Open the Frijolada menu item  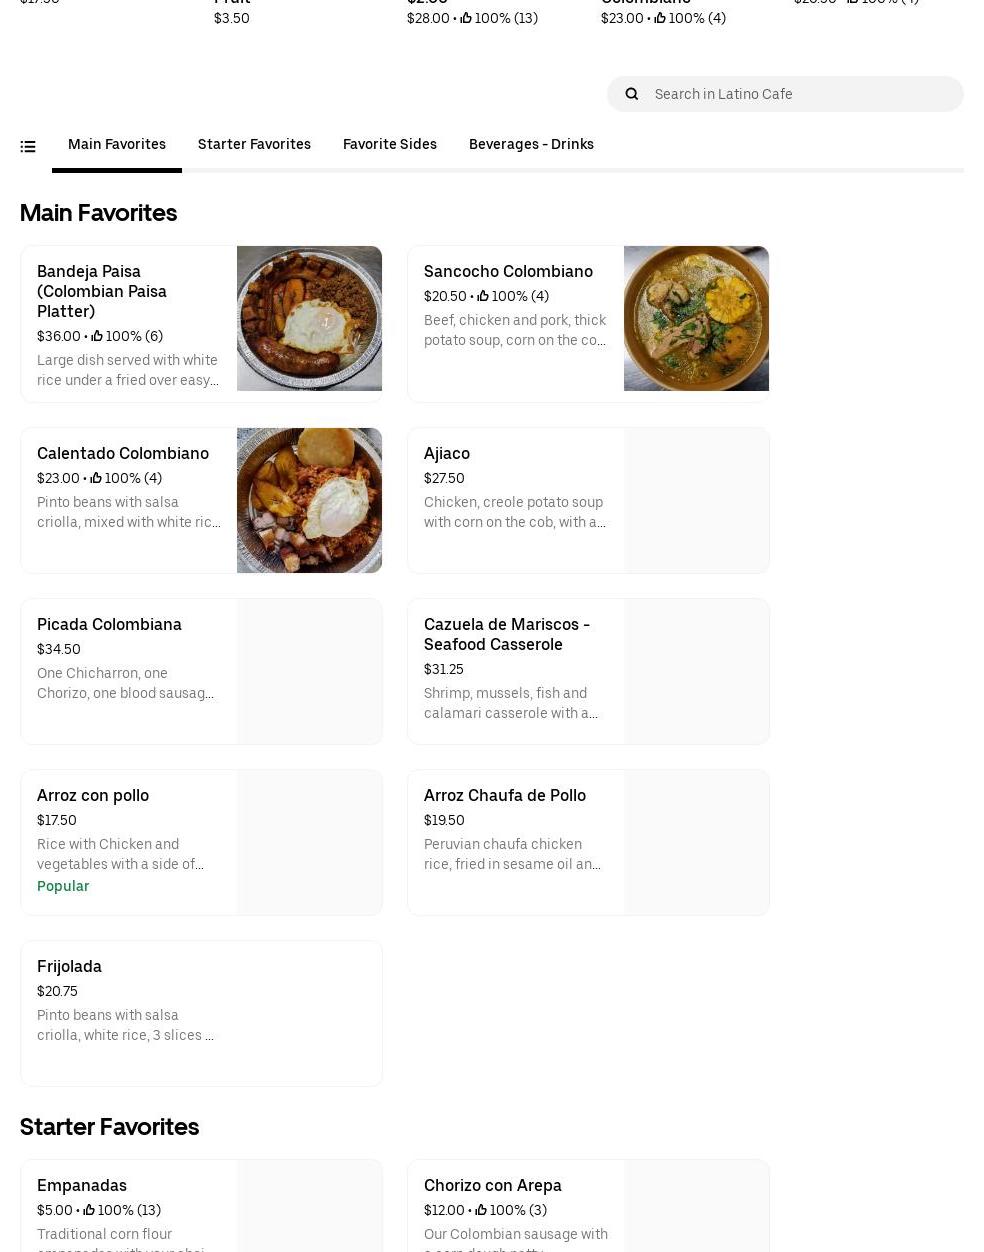tap(201, 1013)
